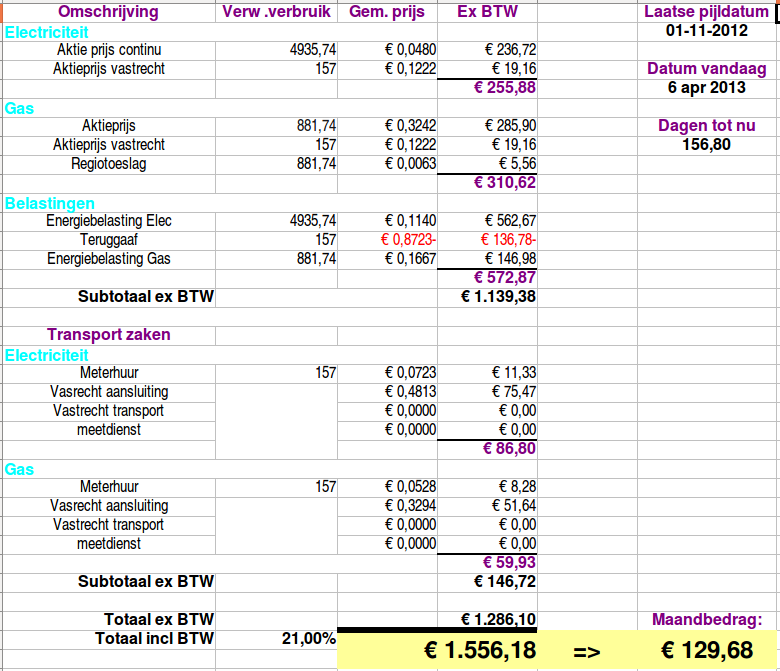Click the grand total '€ 1.556,18'
This screenshot has width=780, height=671.
437,650
